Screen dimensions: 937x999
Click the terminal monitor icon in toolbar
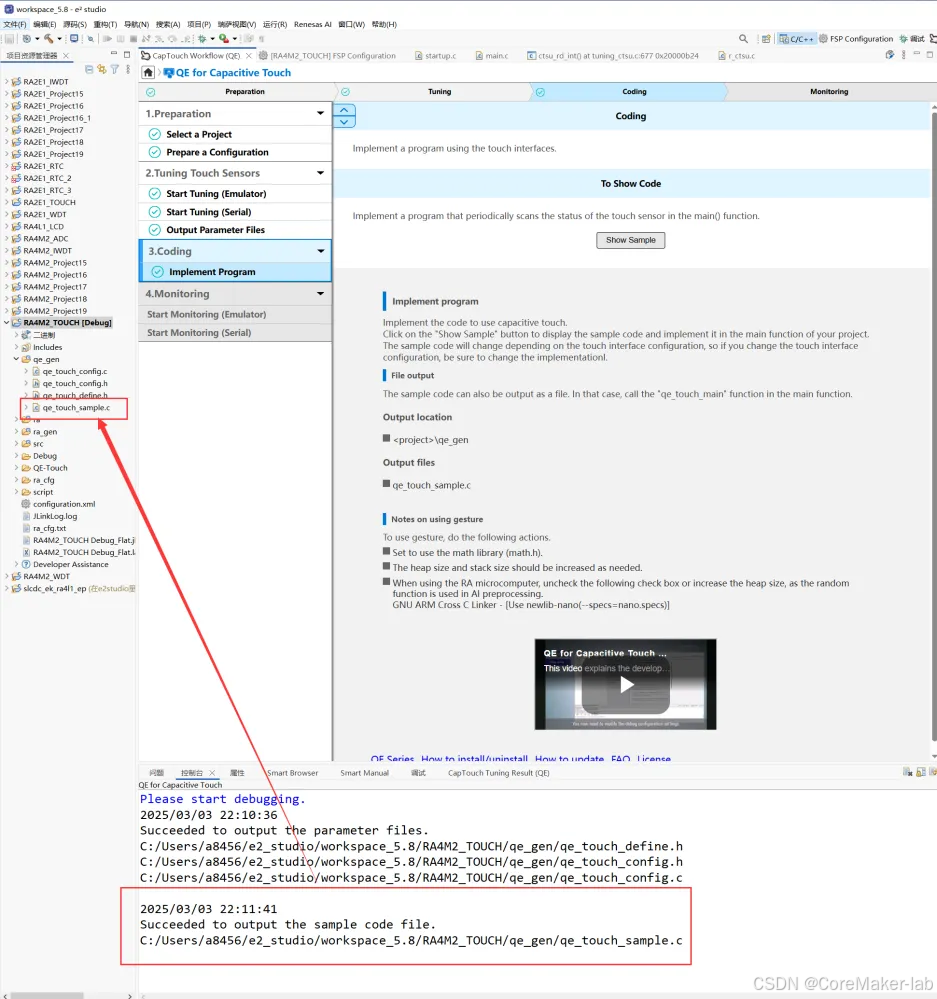point(74,39)
